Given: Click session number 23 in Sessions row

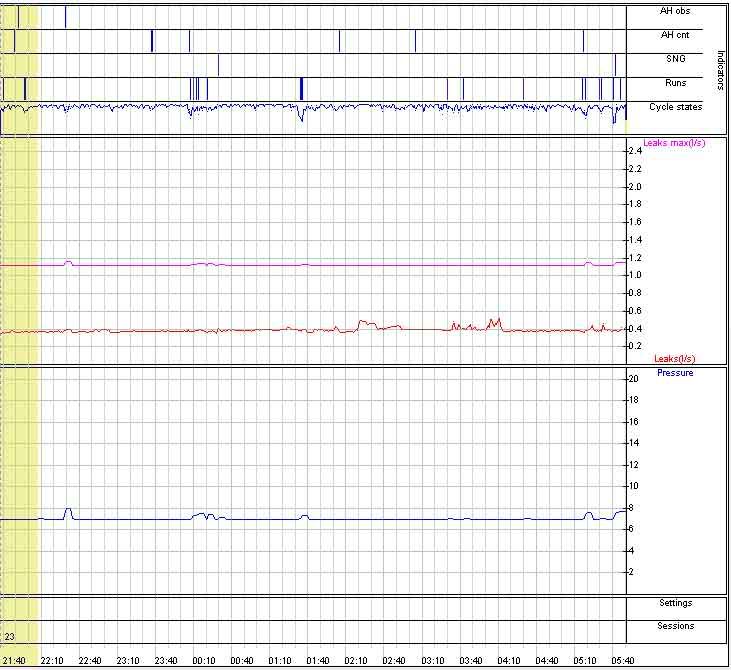Looking at the screenshot, I should tap(9, 636).
